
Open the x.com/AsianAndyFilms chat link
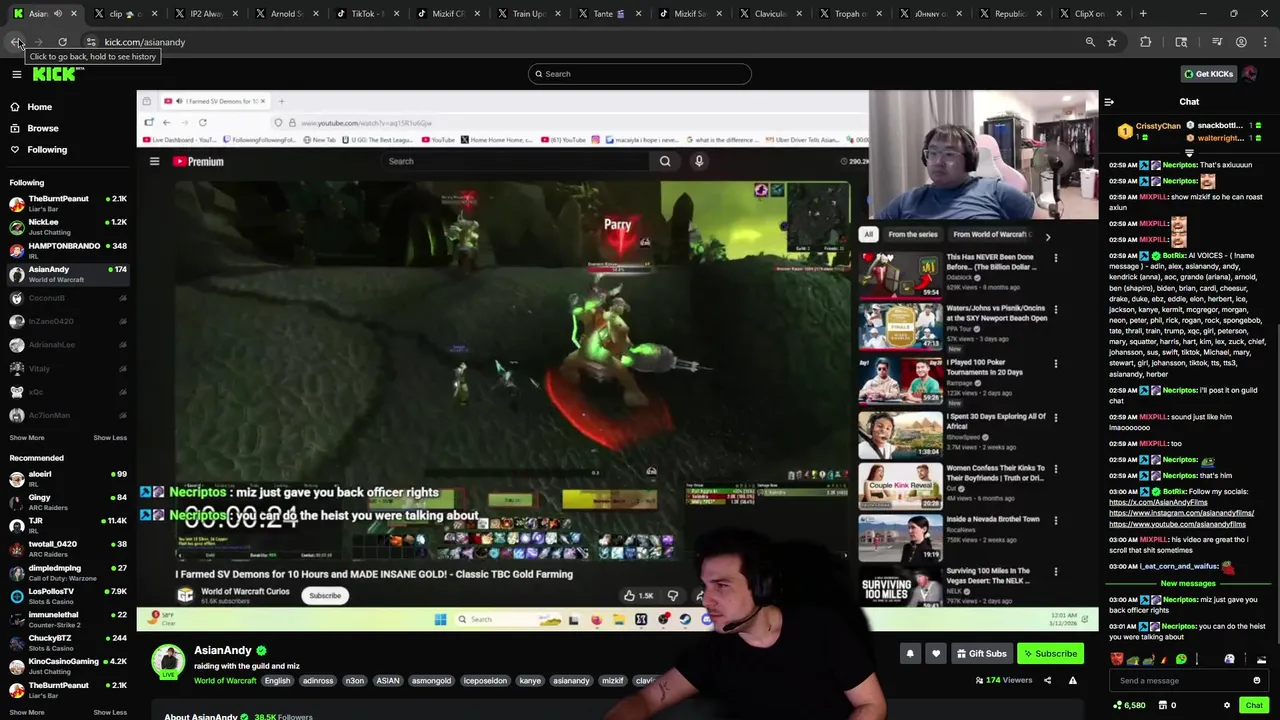click(1158, 502)
